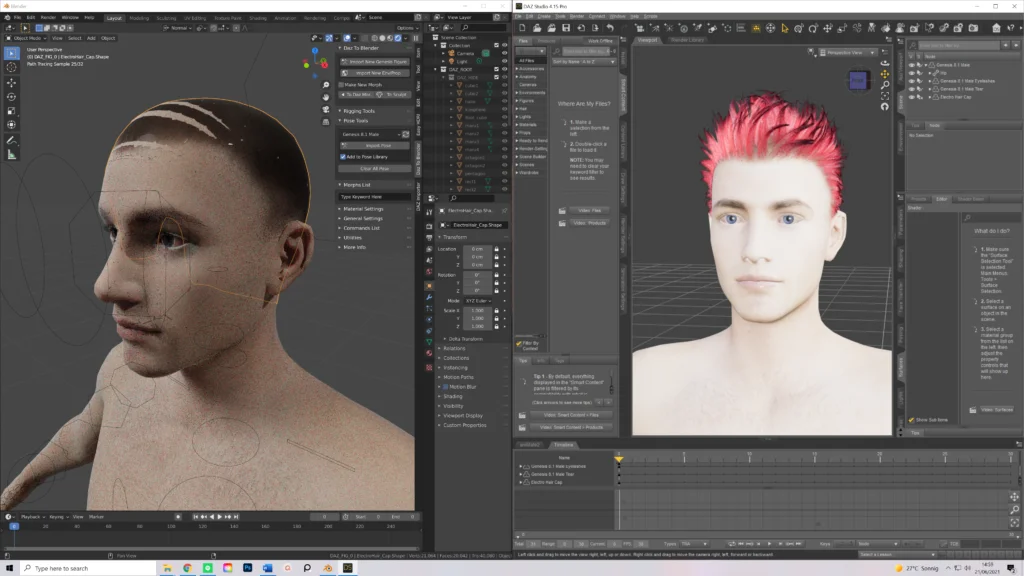Click the reset view icon in DAZ viewport
Viewport: 1024px width, 576px height.
(x=884, y=106)
